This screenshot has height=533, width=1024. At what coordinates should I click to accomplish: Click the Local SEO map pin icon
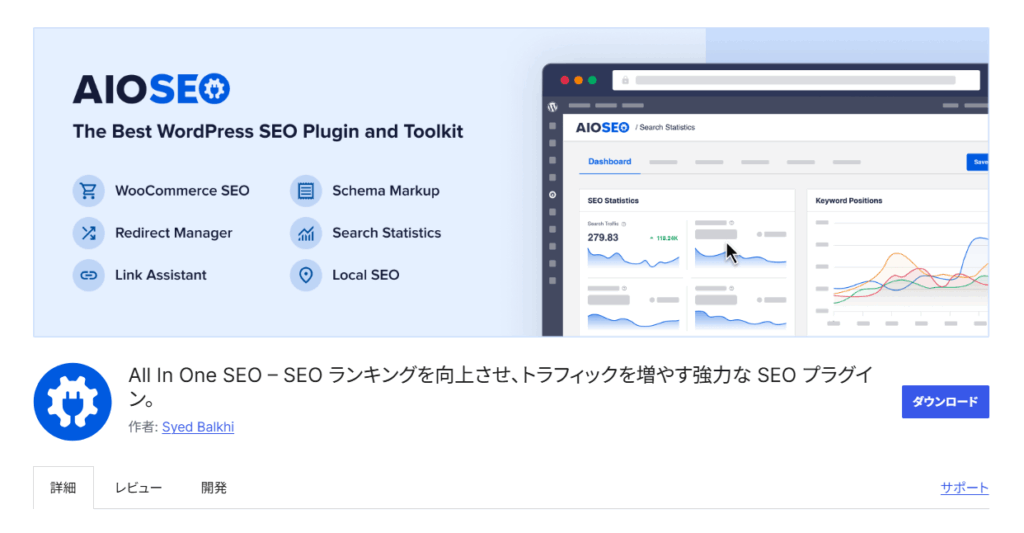click(x=306, y=275)
